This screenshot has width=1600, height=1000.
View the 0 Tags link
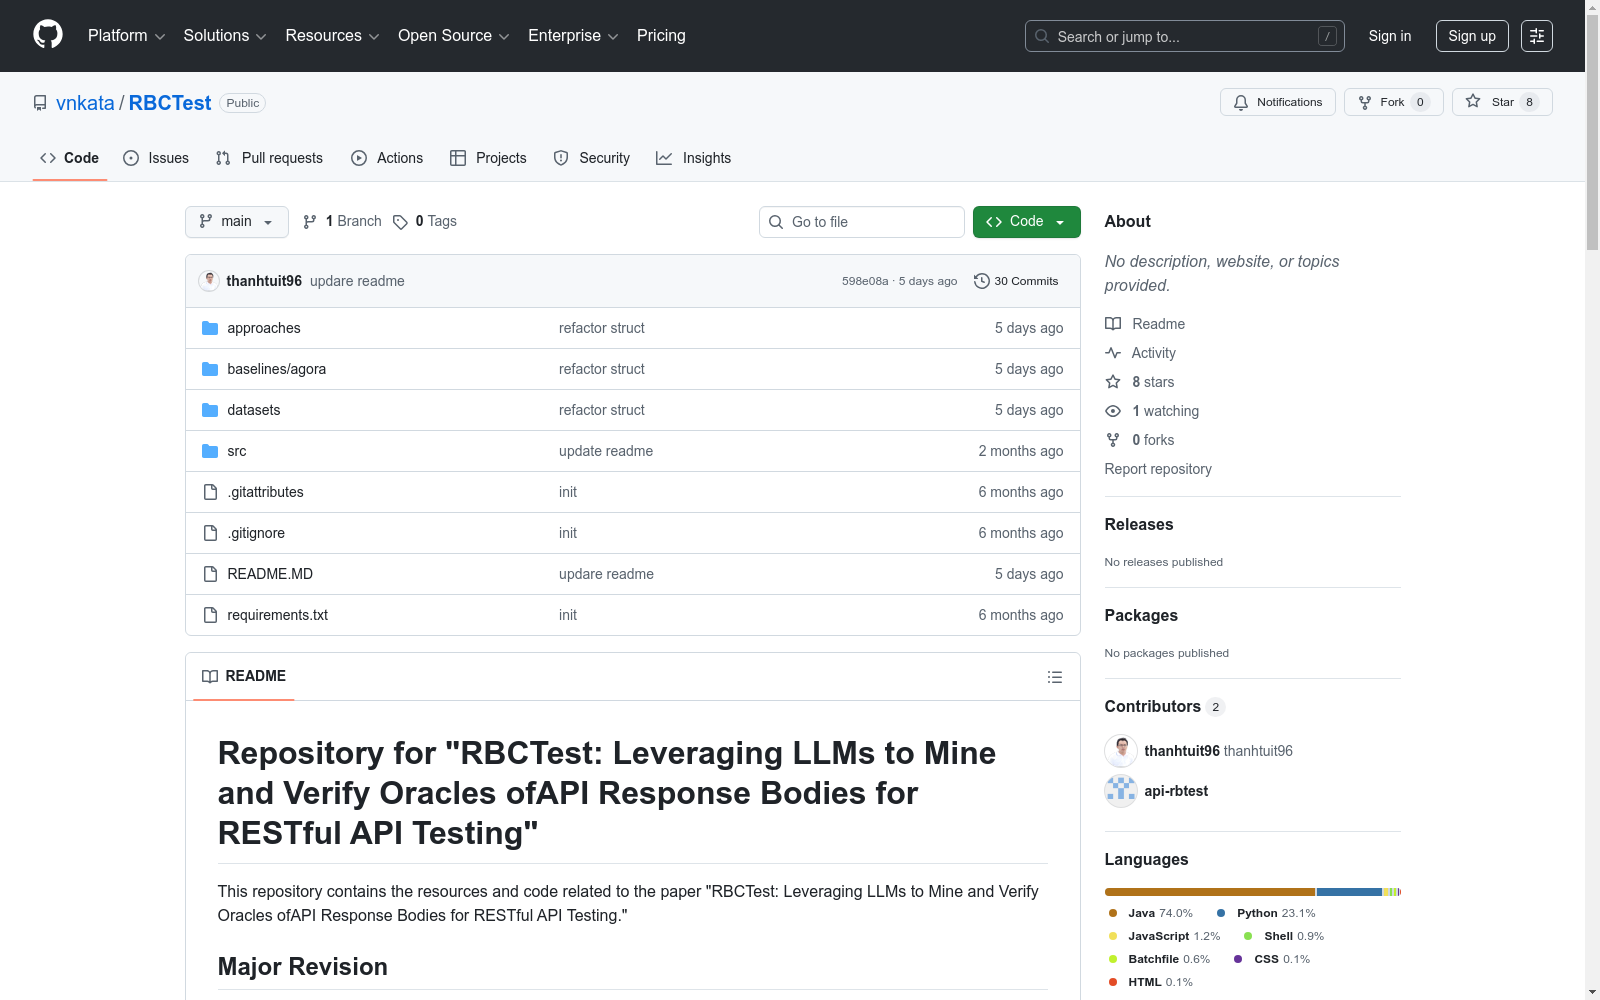425,222
